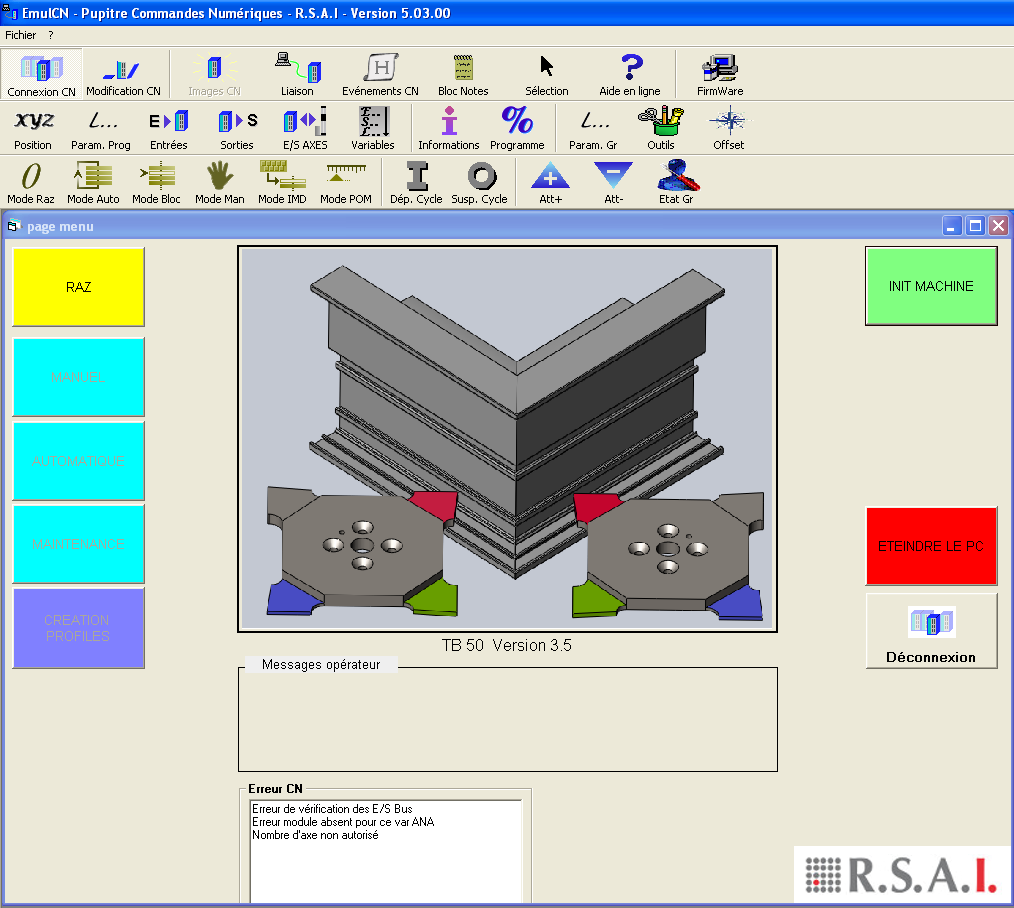Select "Nombre d'axe non autorisé" error line
The height and width of the screenshot is (908, 1014).
click(315, 835)
